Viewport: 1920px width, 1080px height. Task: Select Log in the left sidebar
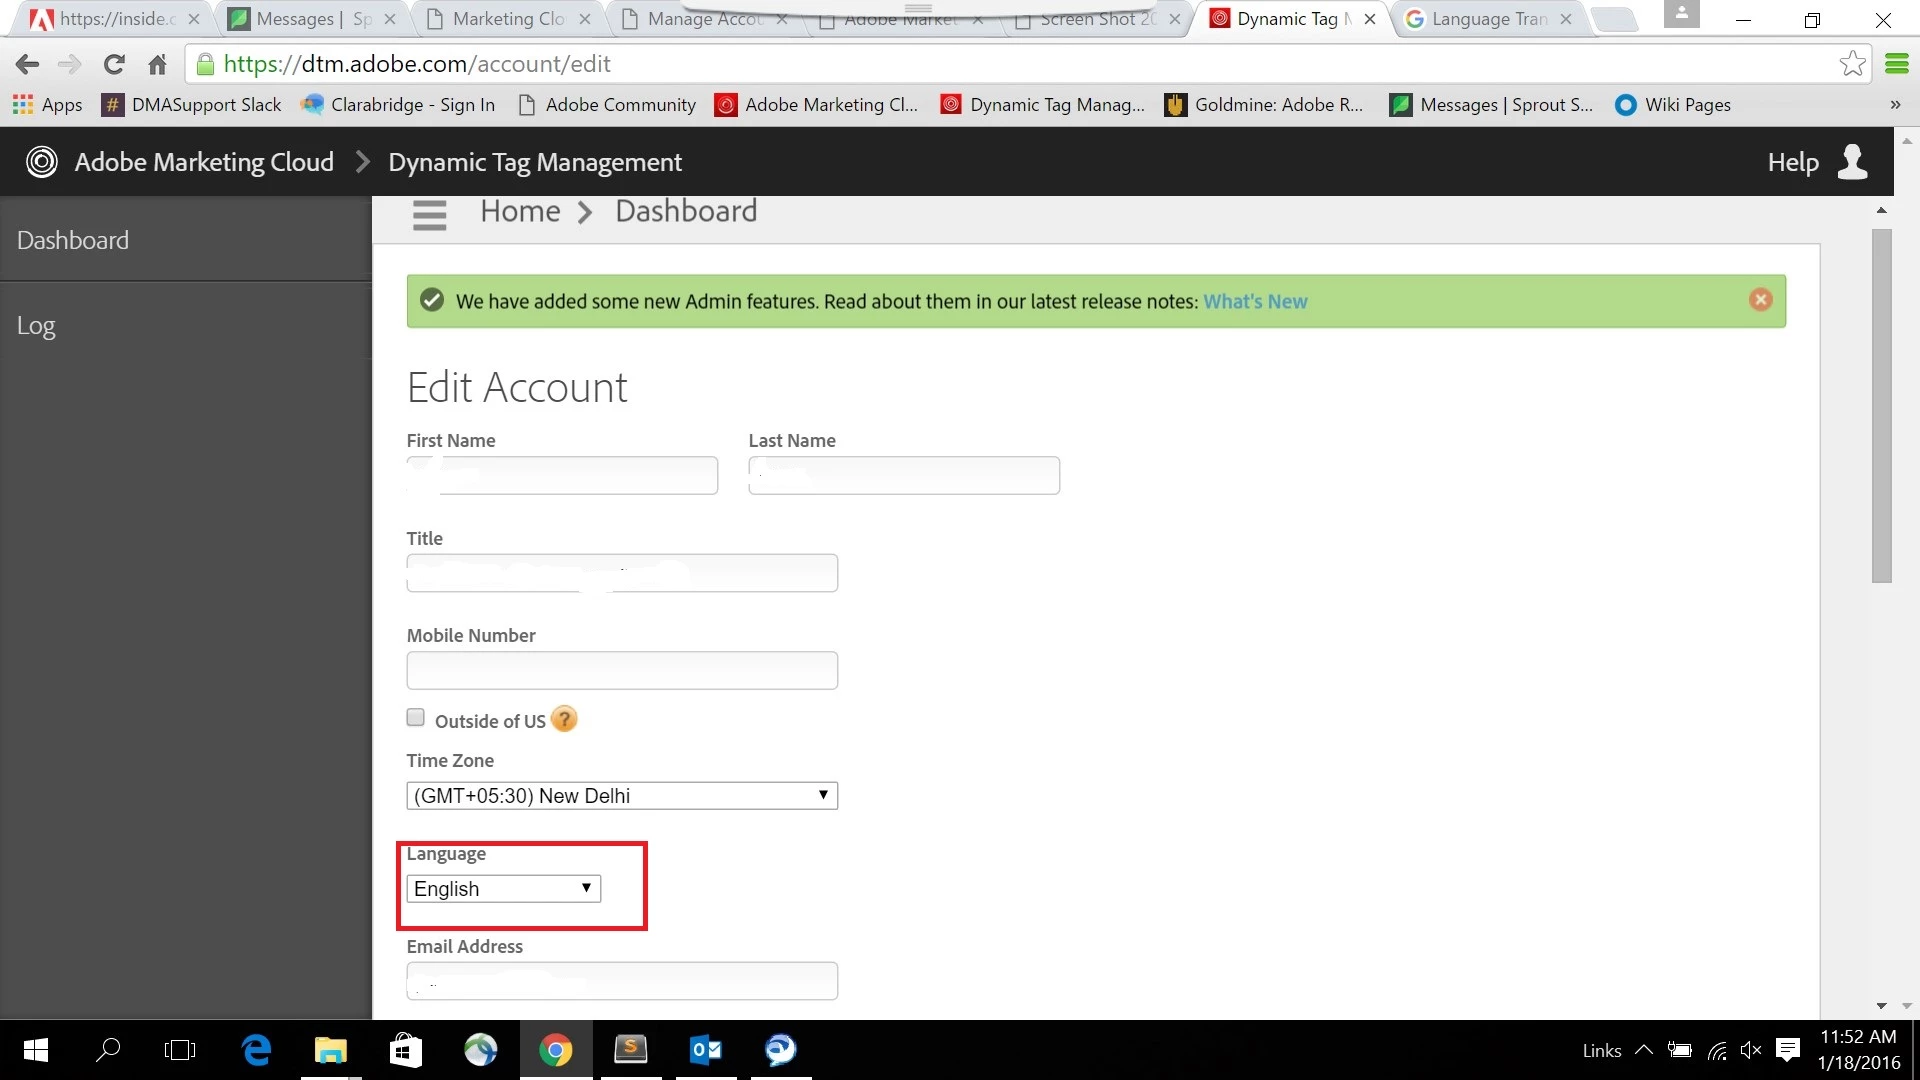tap(36, 326)
